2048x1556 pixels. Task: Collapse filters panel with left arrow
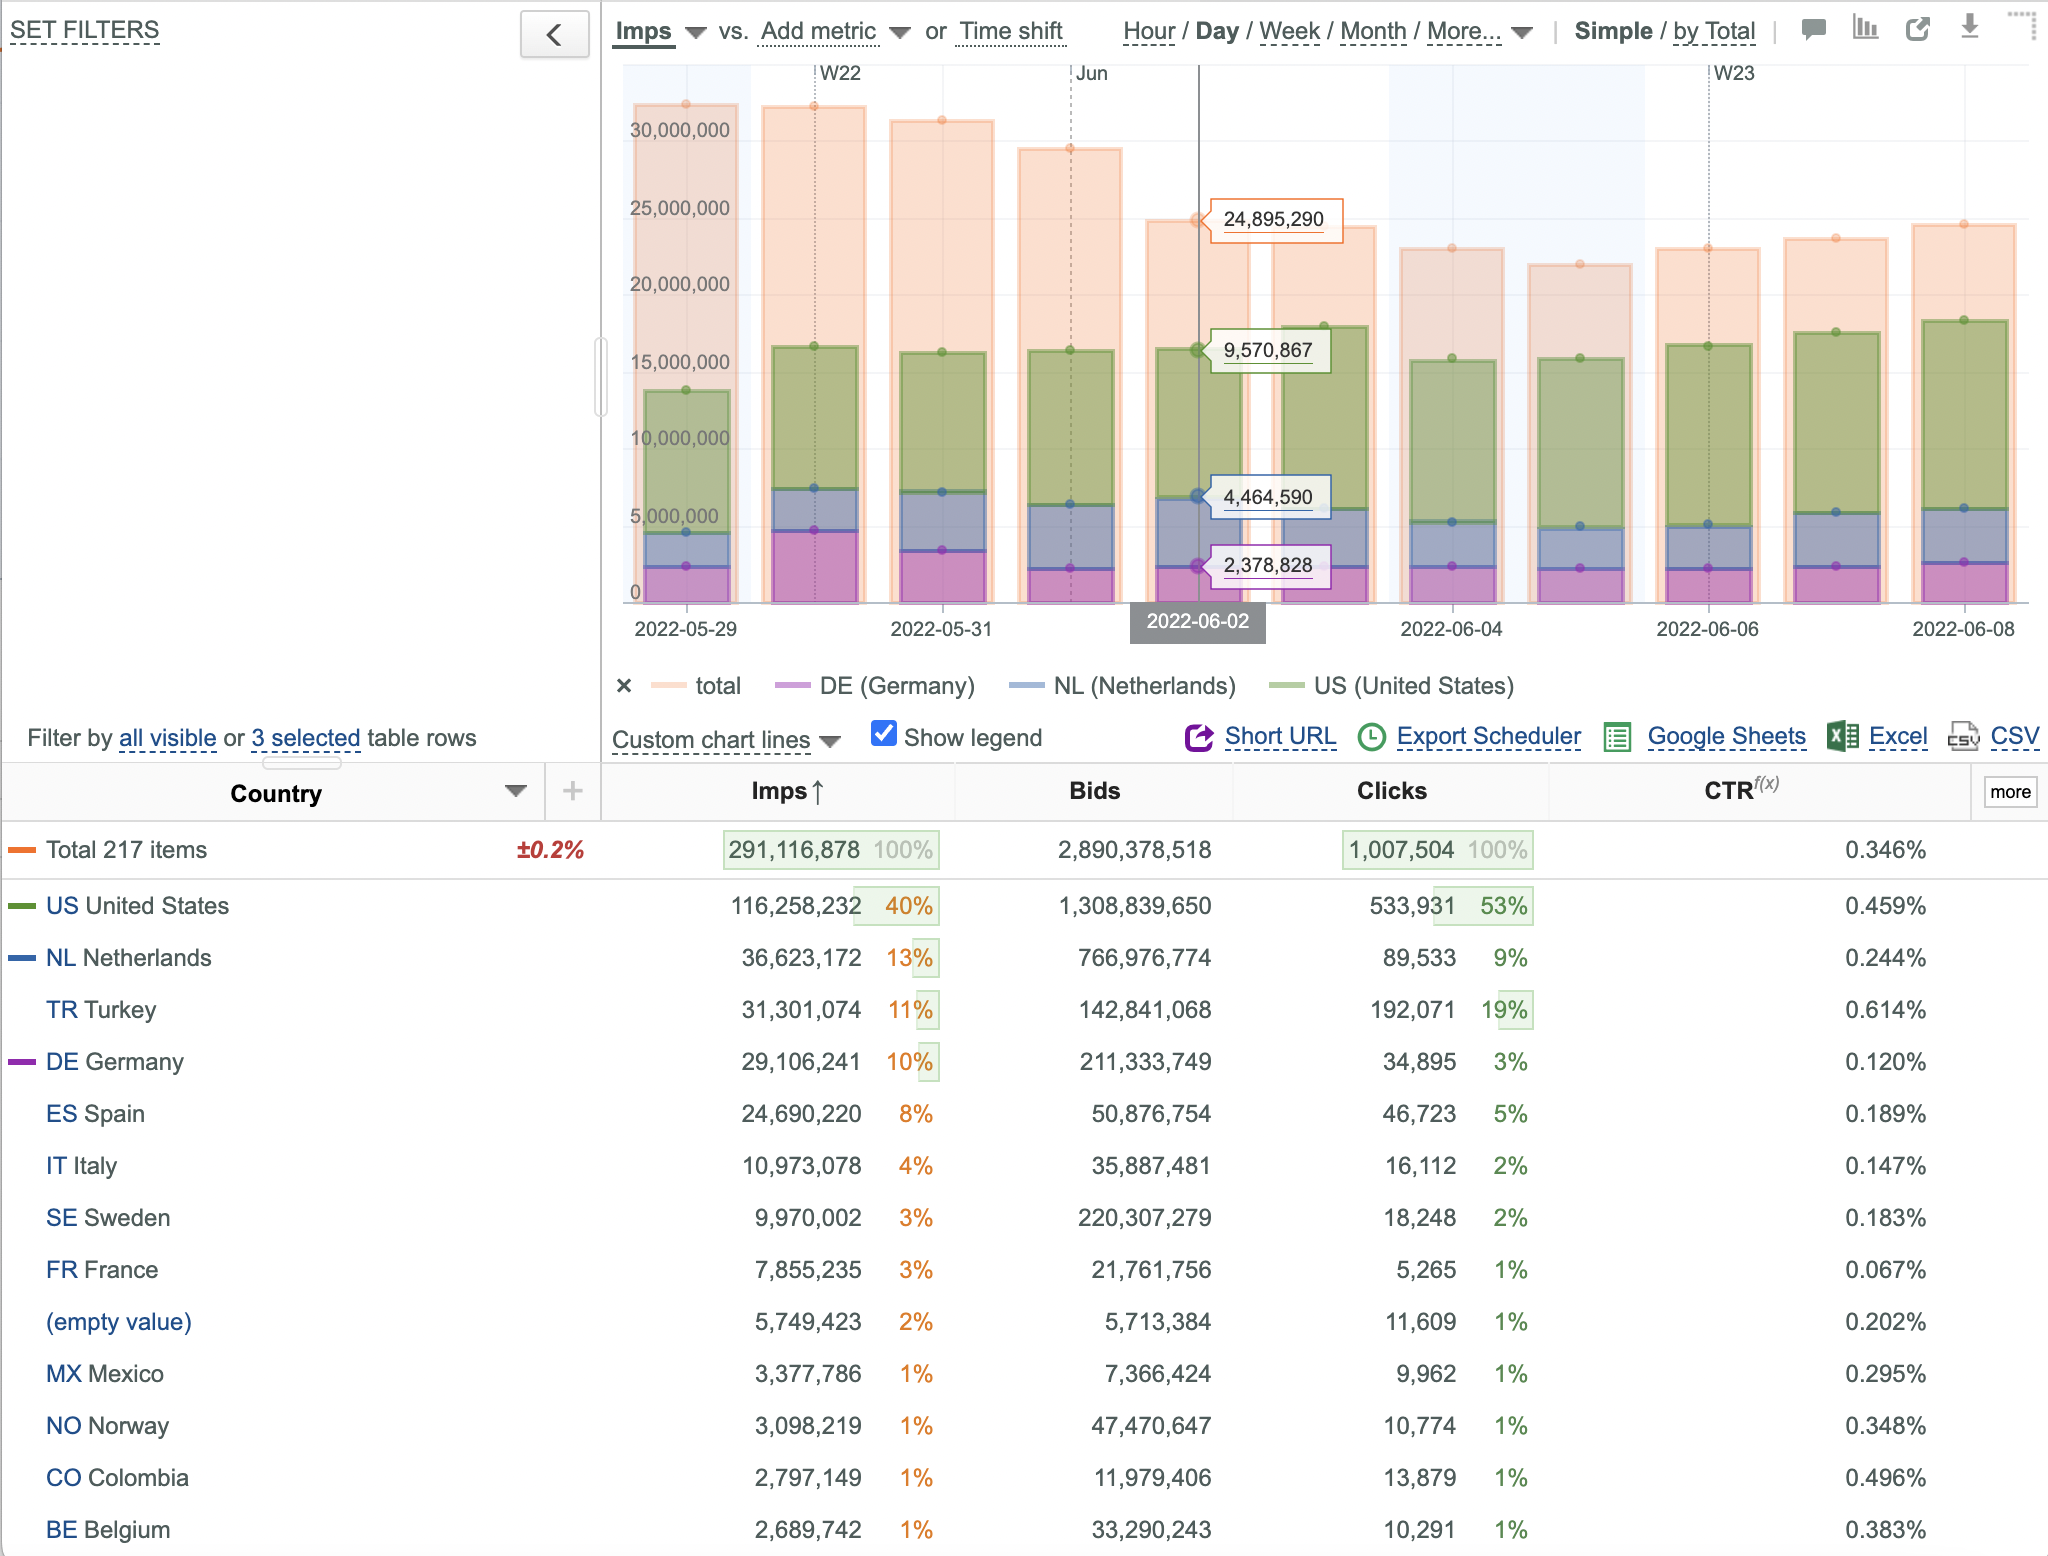coord(554,35)
